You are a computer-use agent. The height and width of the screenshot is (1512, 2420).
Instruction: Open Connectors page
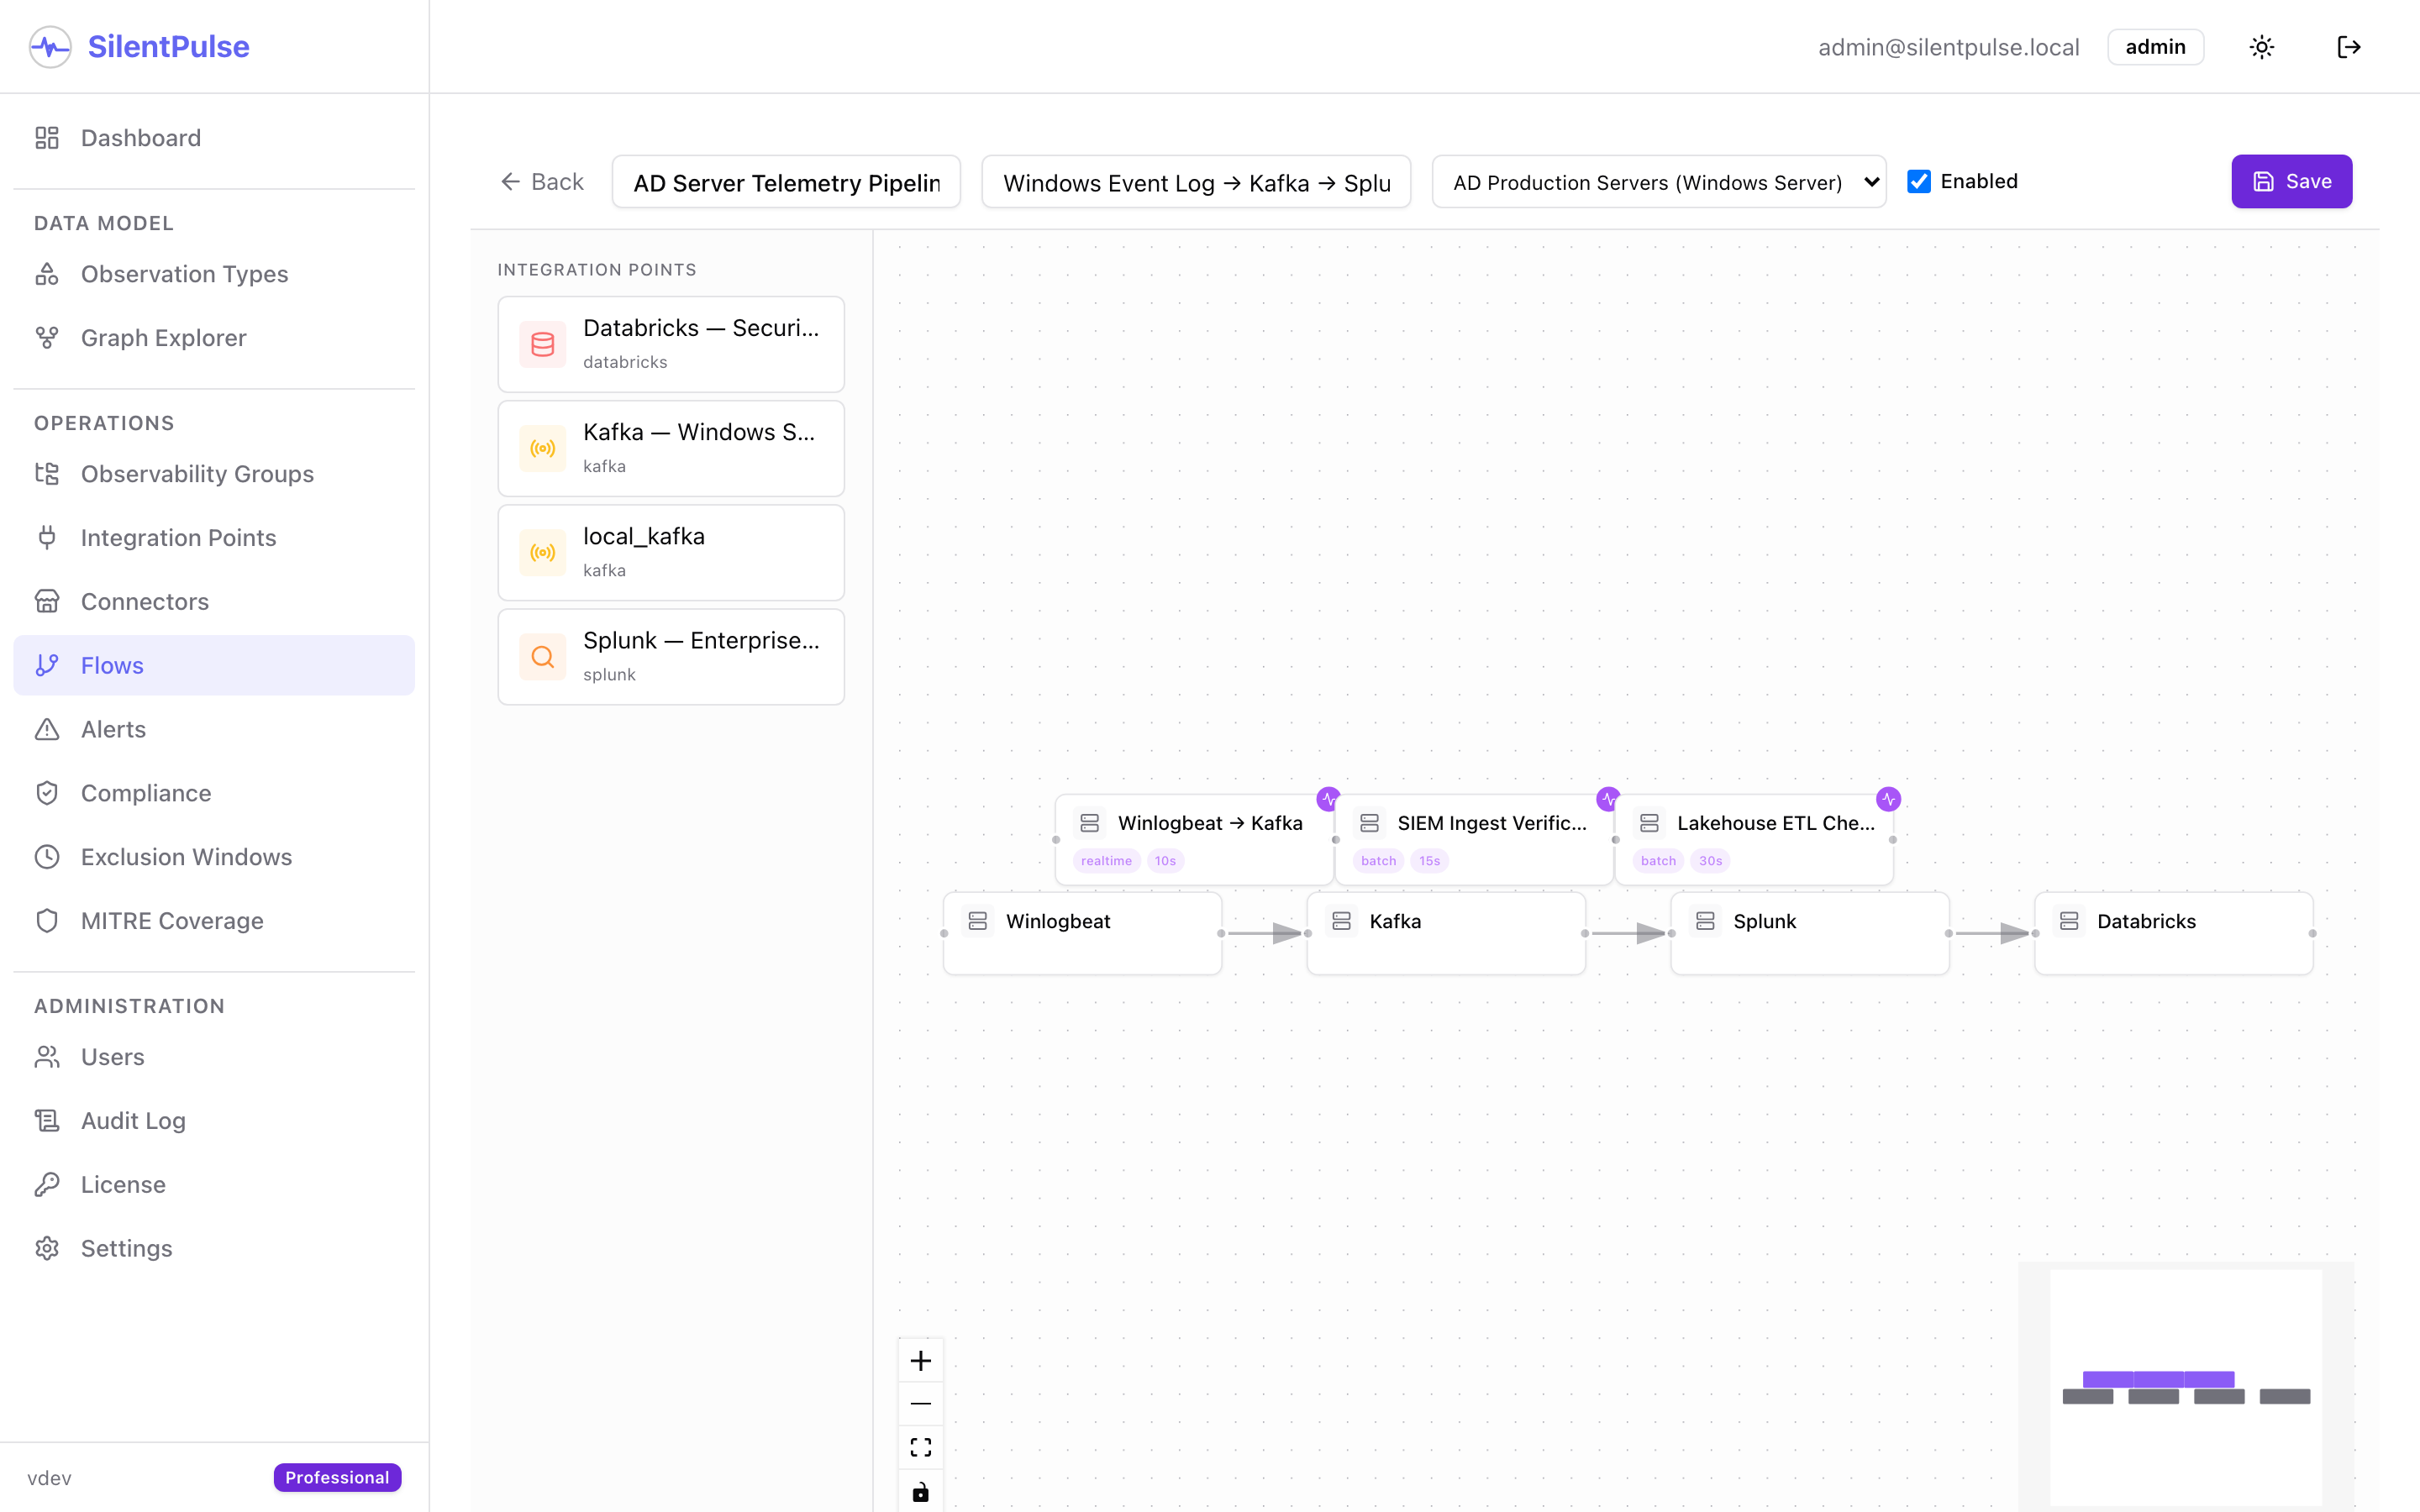tap(214, 601)
